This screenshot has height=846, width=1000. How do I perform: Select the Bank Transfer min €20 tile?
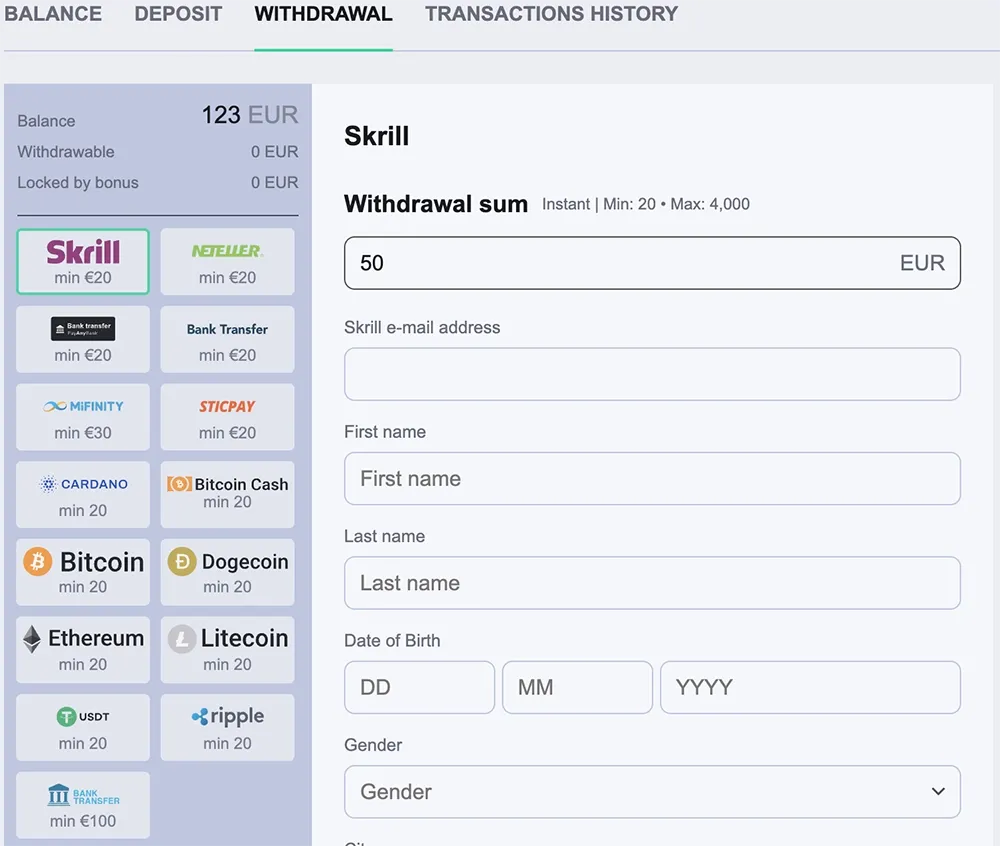[x=227, y=339]
